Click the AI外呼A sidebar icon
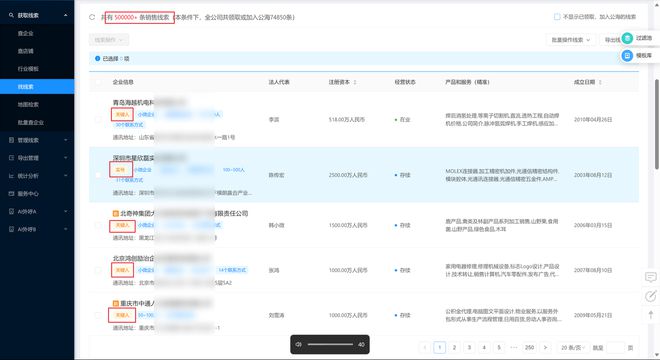660x360 pixels. click(x=11, y=211)
